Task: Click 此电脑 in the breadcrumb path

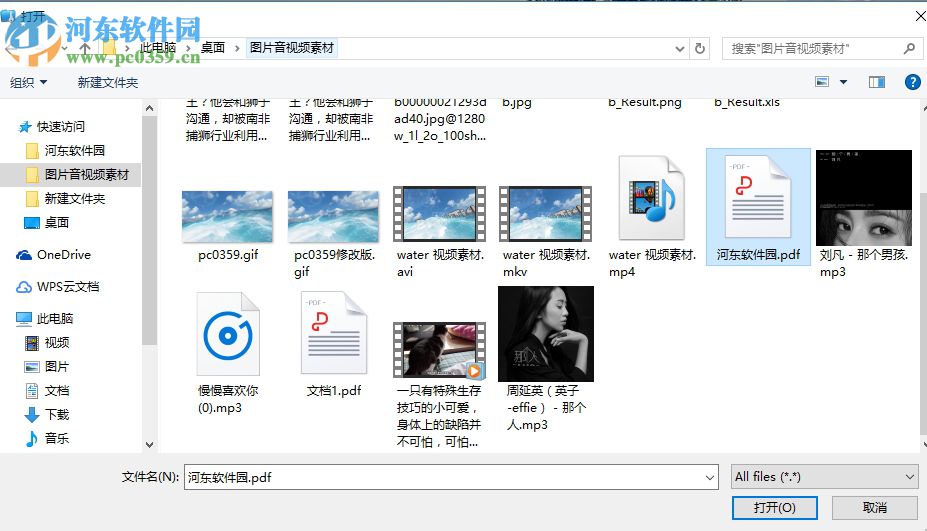Action: coord(158,48)
